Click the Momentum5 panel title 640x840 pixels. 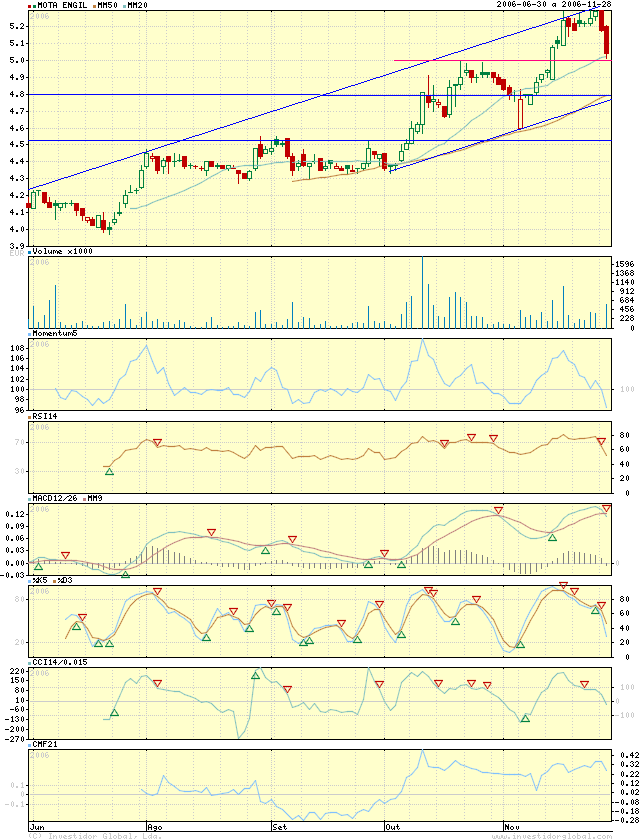pyautogui.click(x=55, y=333)
